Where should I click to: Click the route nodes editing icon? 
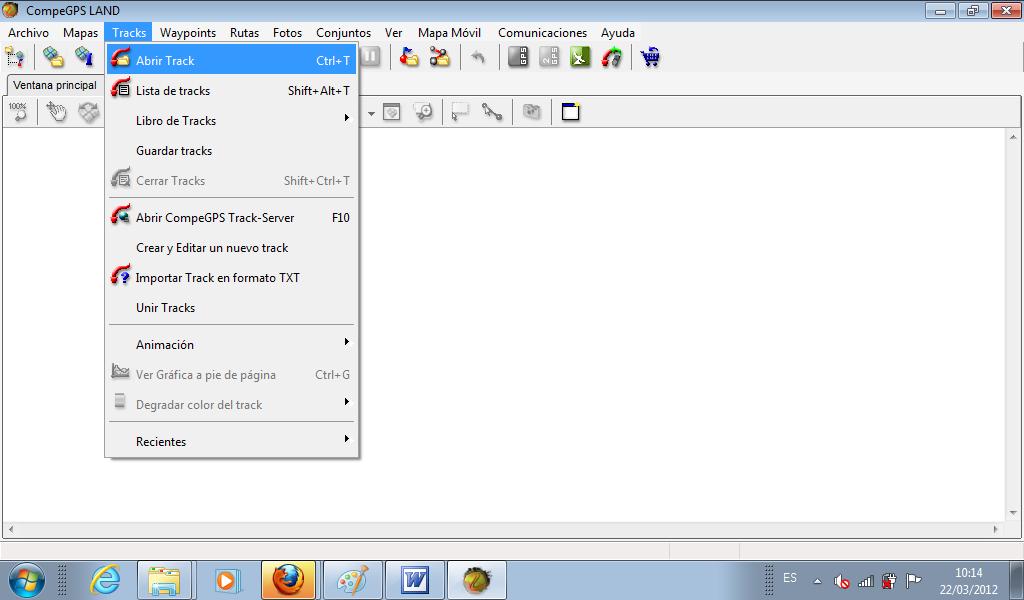pyautogui.click(x=492, y=112)
